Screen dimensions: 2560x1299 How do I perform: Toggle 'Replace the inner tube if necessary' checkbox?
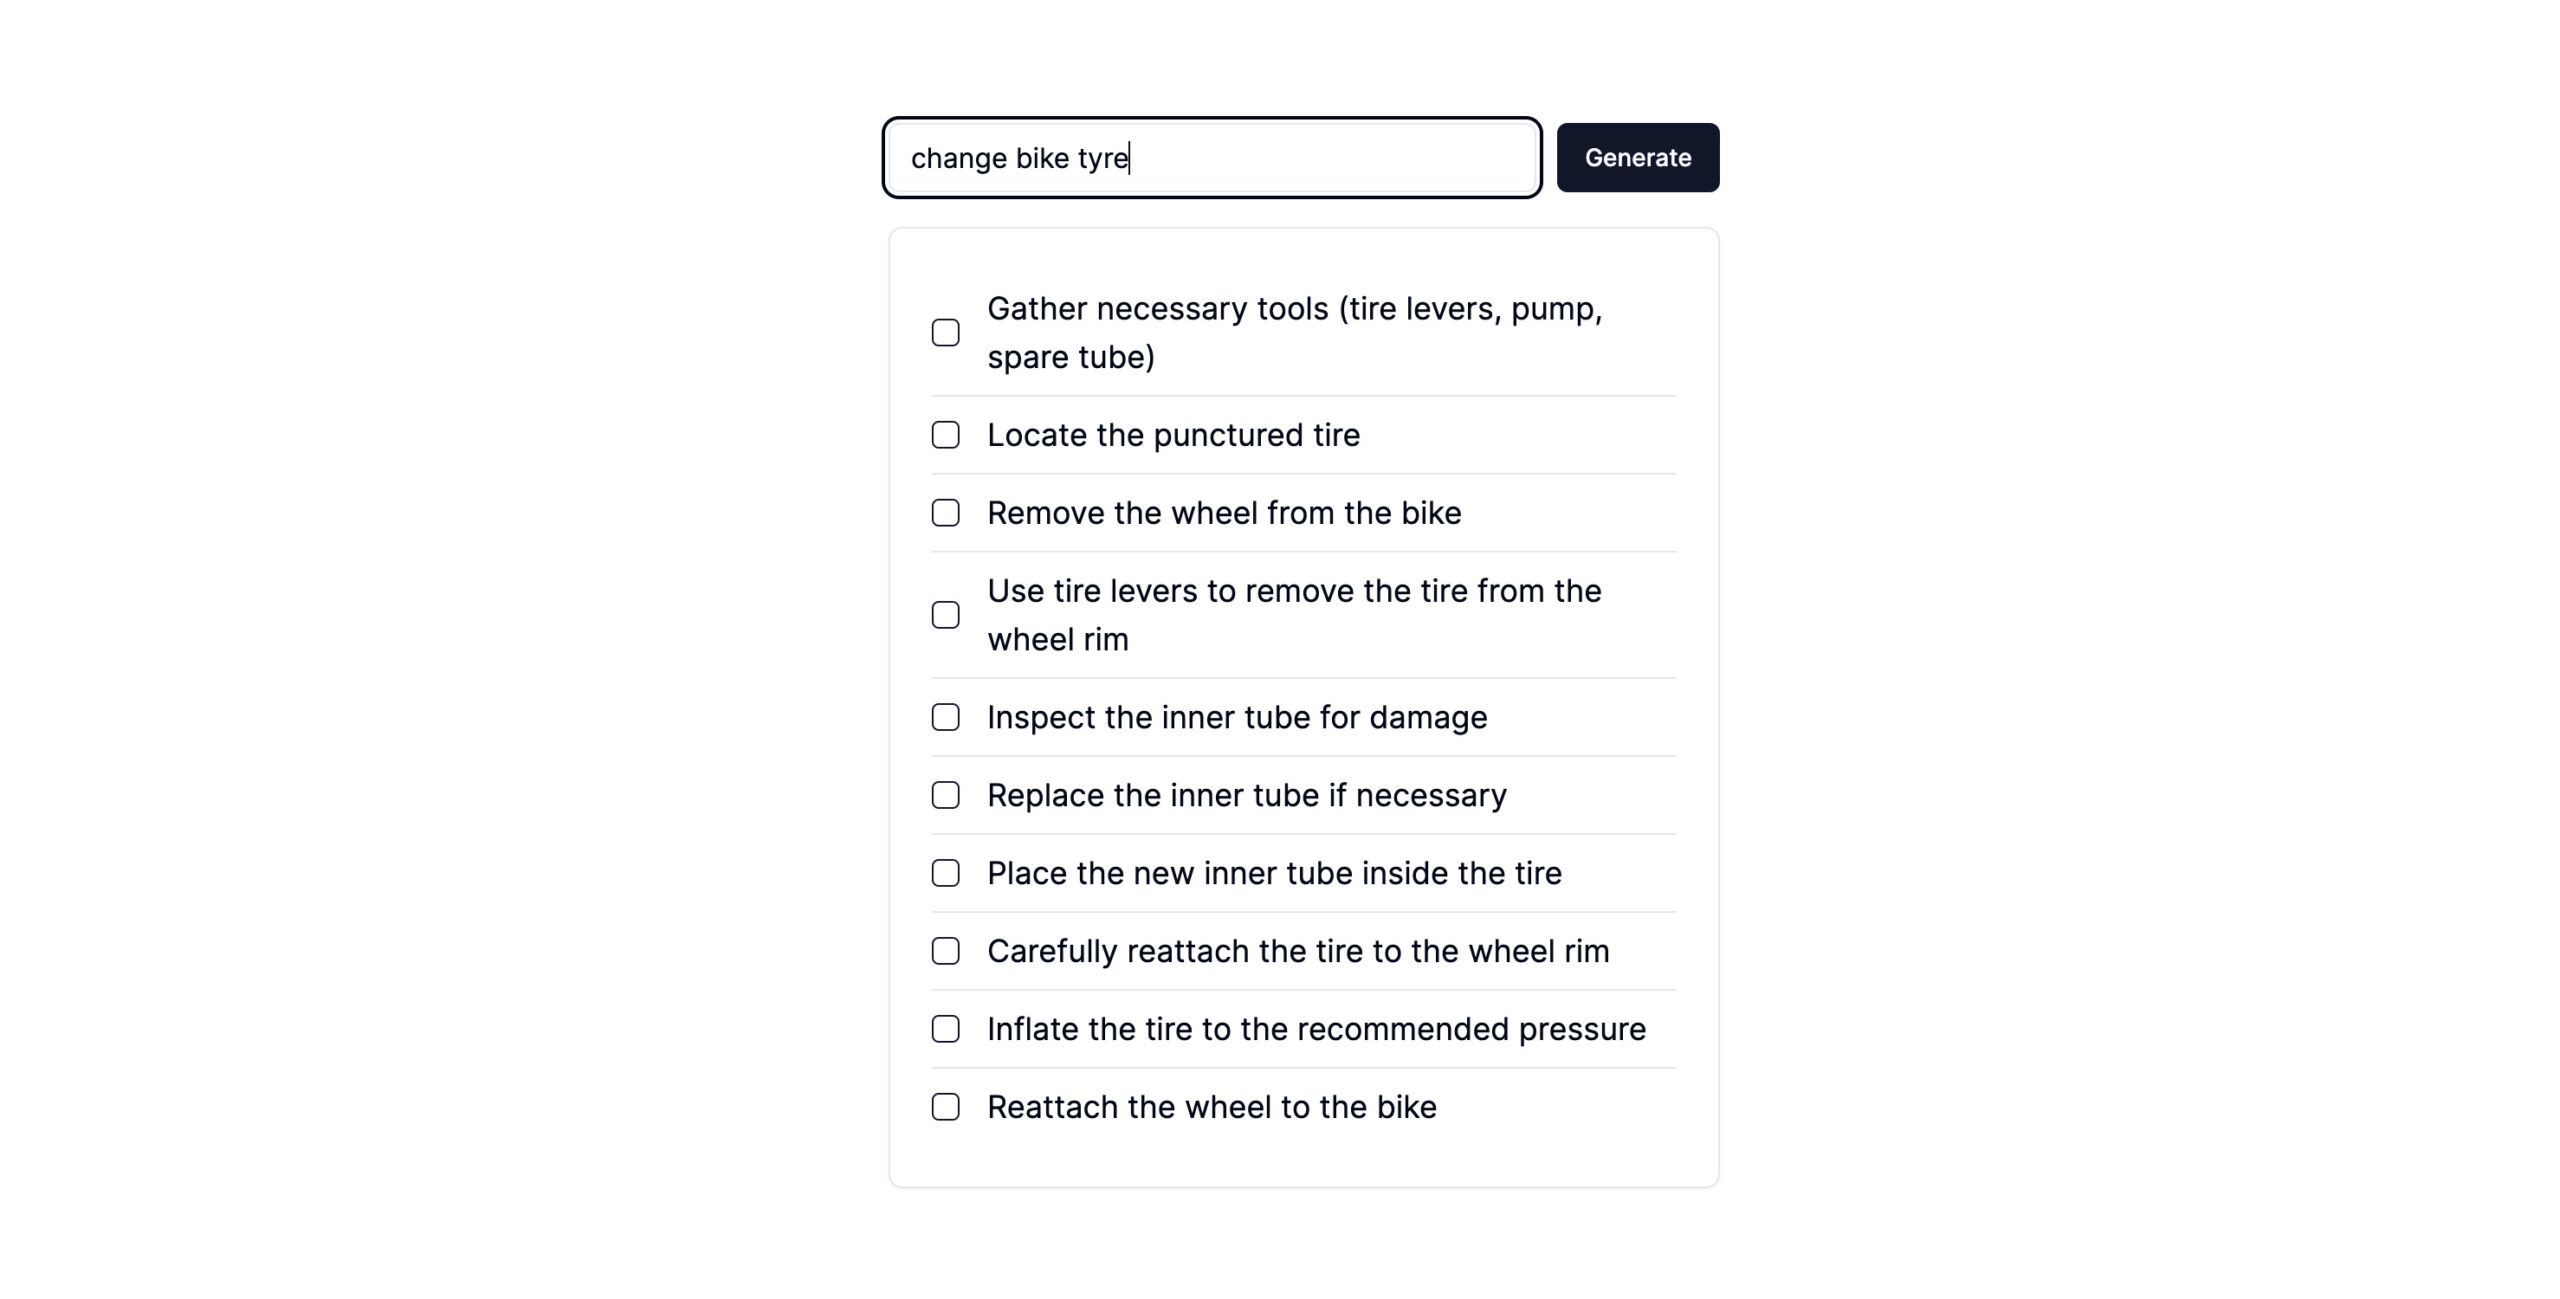pyautogui.click(x=945, y=795)
